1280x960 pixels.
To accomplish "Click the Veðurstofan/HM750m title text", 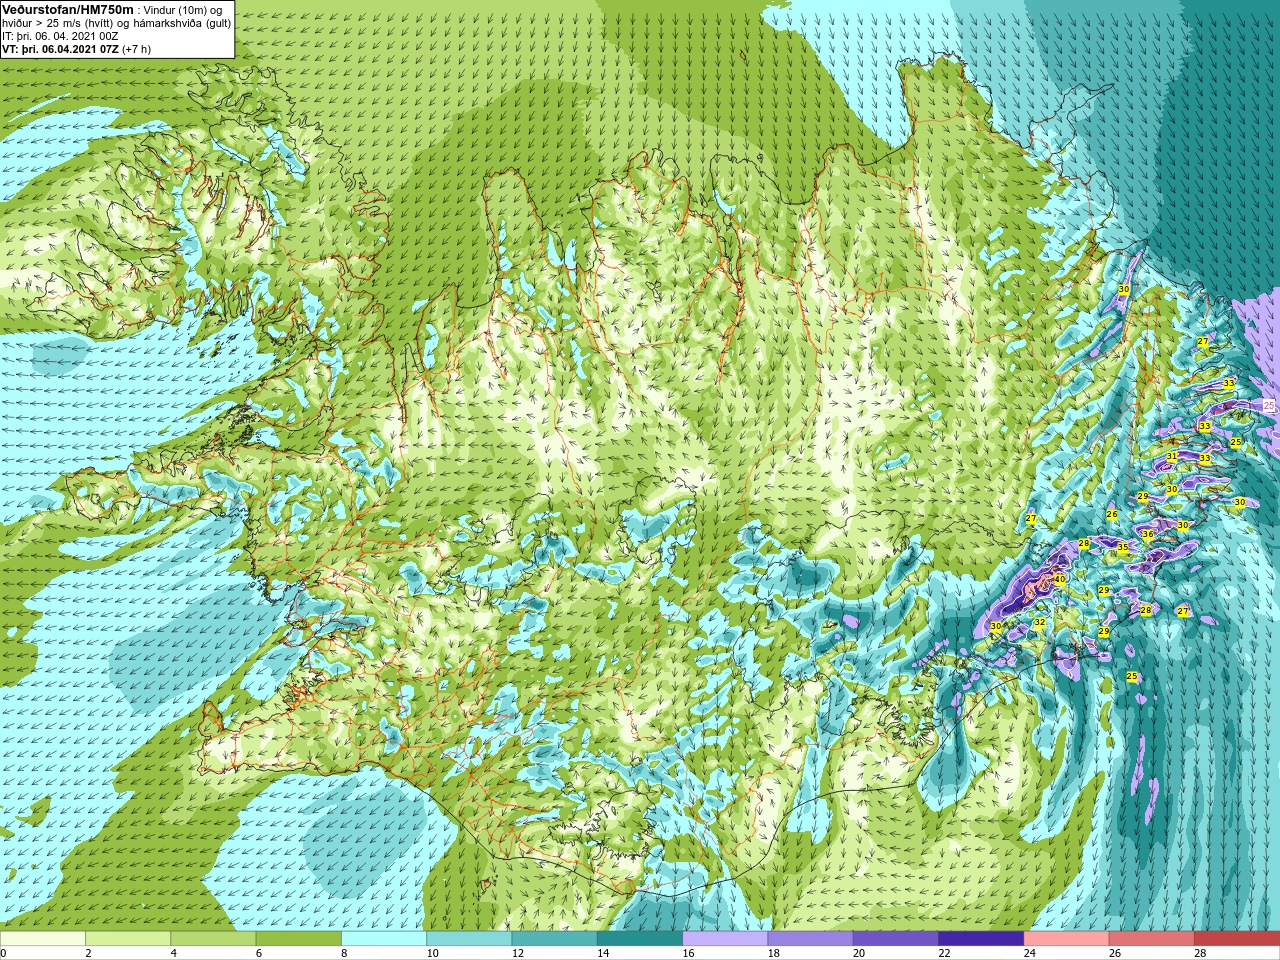I will click(68, 9).
